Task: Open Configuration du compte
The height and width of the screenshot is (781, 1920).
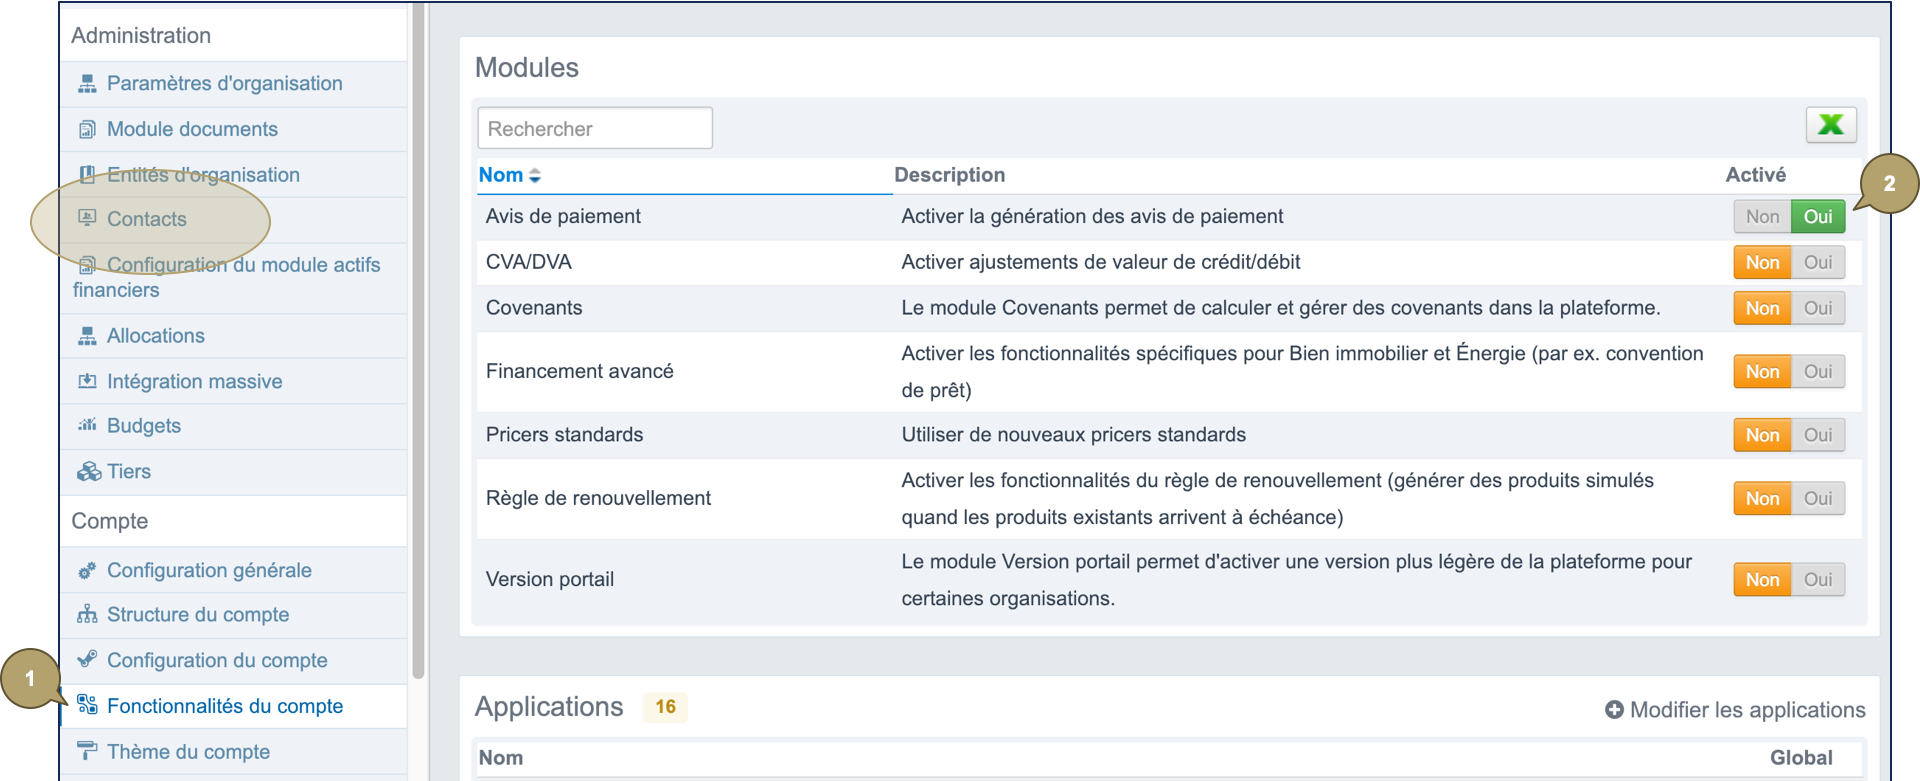Action: pos(217,660)
